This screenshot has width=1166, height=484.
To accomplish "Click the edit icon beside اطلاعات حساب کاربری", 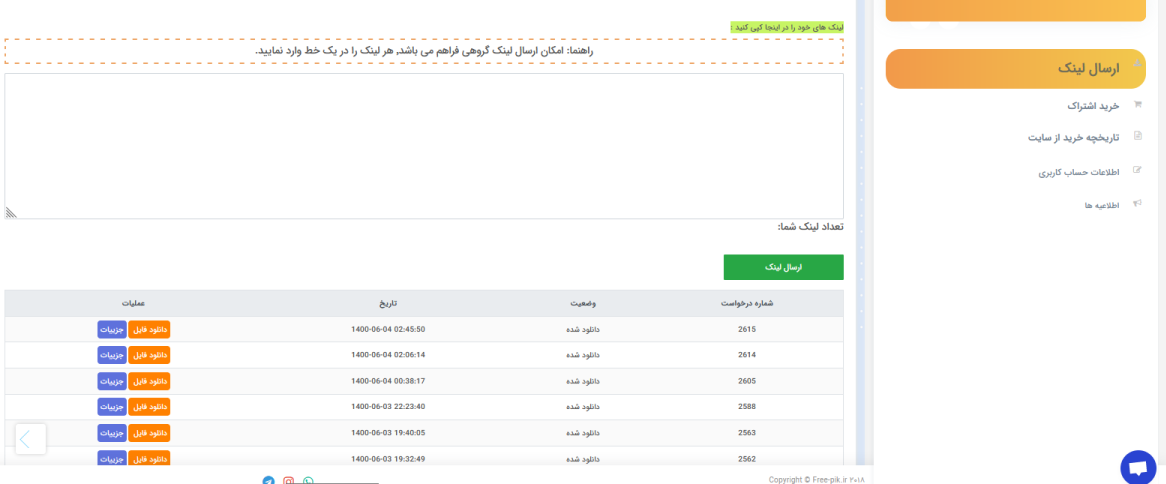I will pyautogui.click(x=1137, y=170).
